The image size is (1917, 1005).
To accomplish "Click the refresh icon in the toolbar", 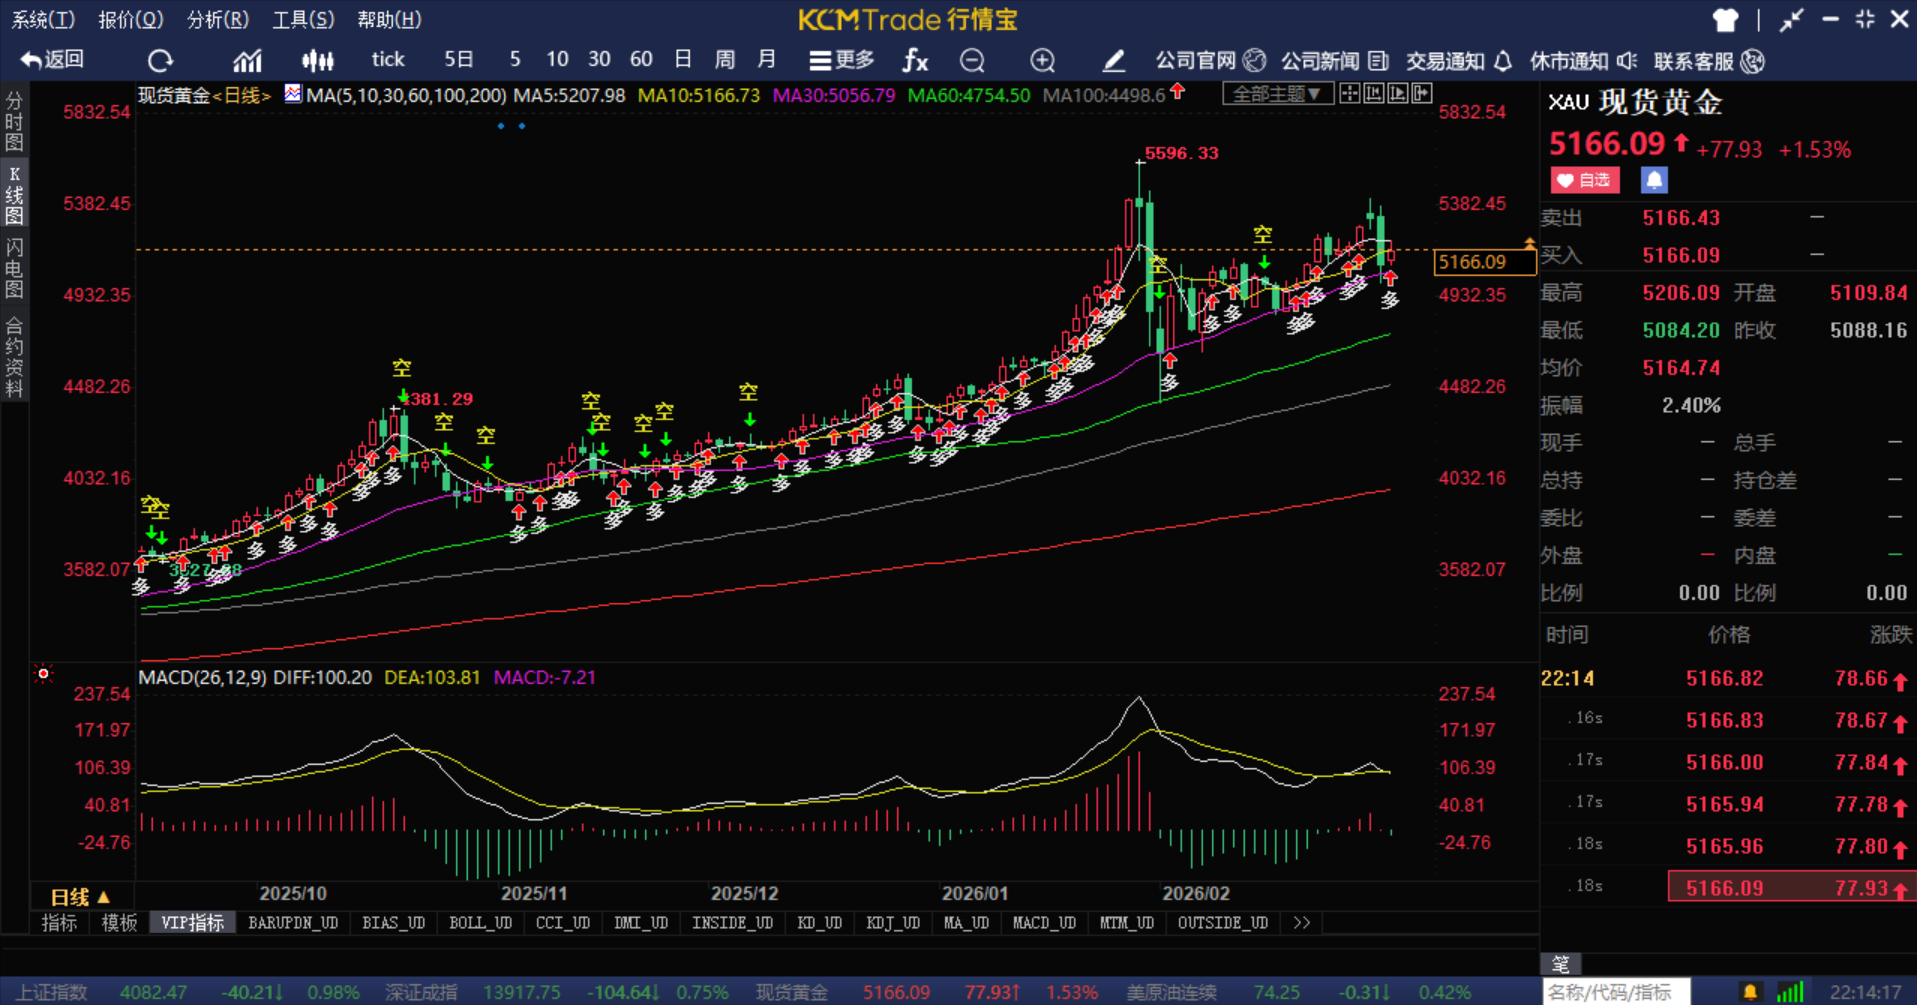I will point(160,61).
